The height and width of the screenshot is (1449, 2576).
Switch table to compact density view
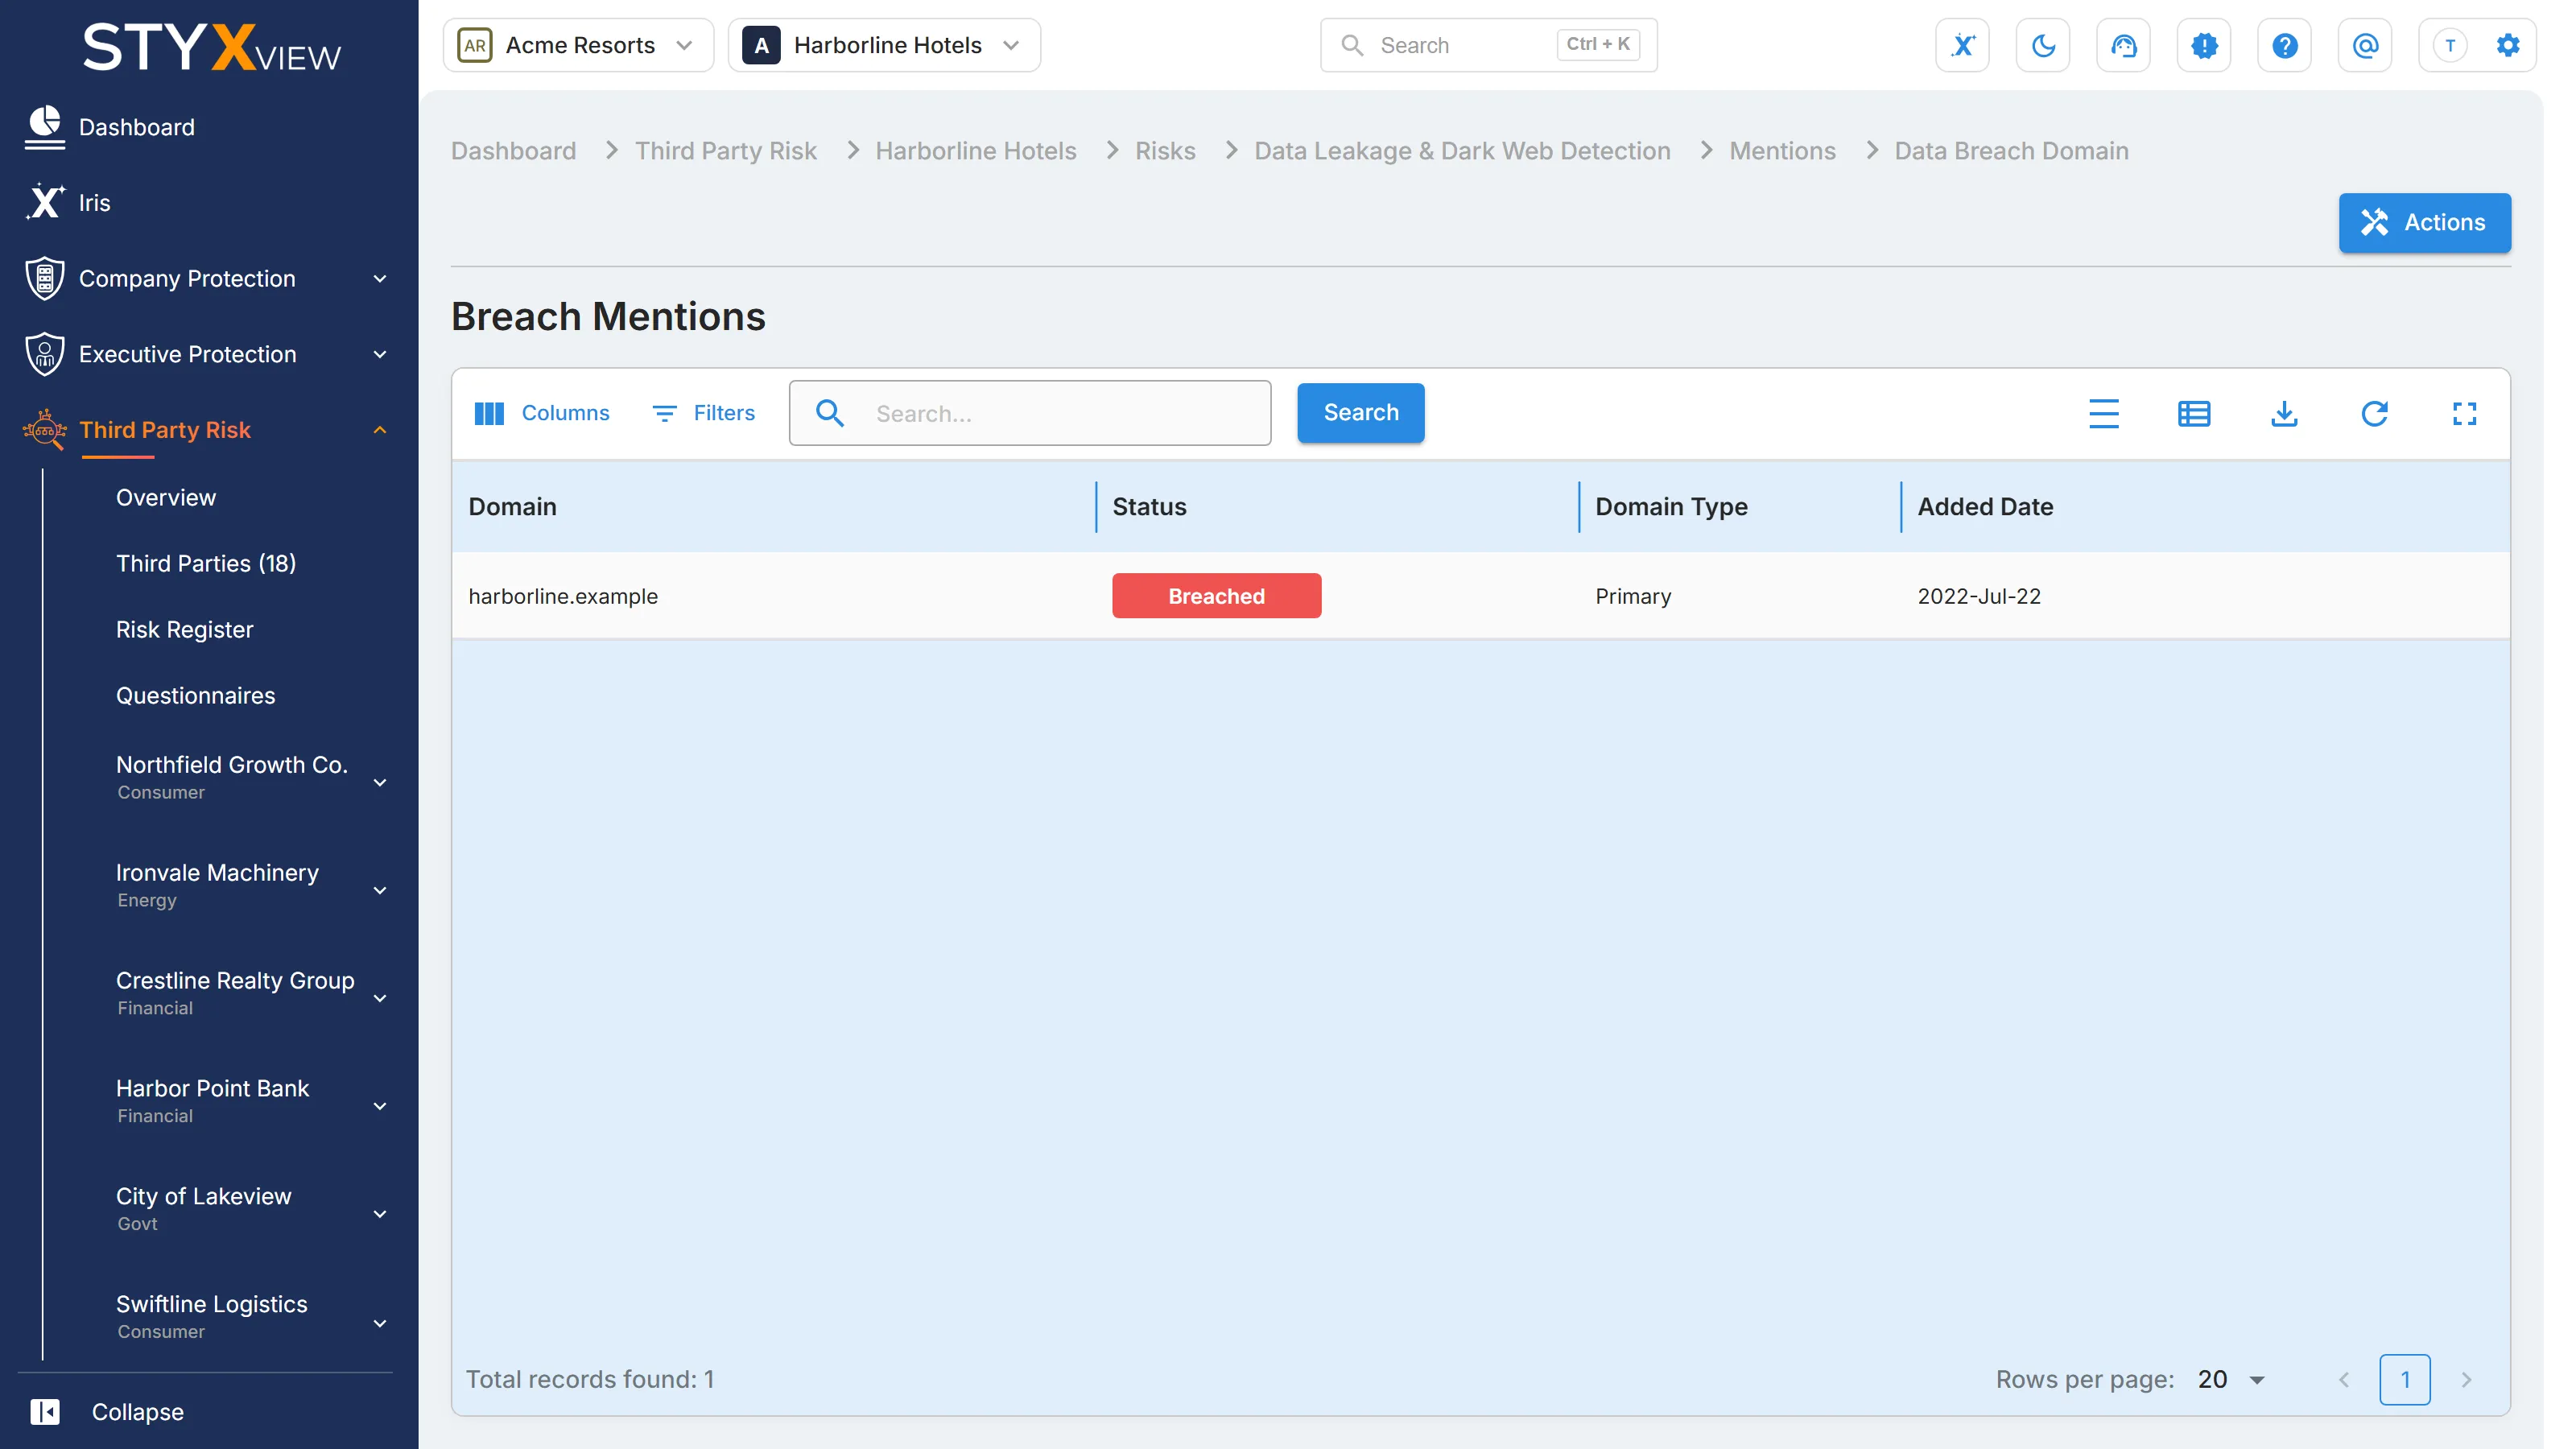[x=2103, y=413]
